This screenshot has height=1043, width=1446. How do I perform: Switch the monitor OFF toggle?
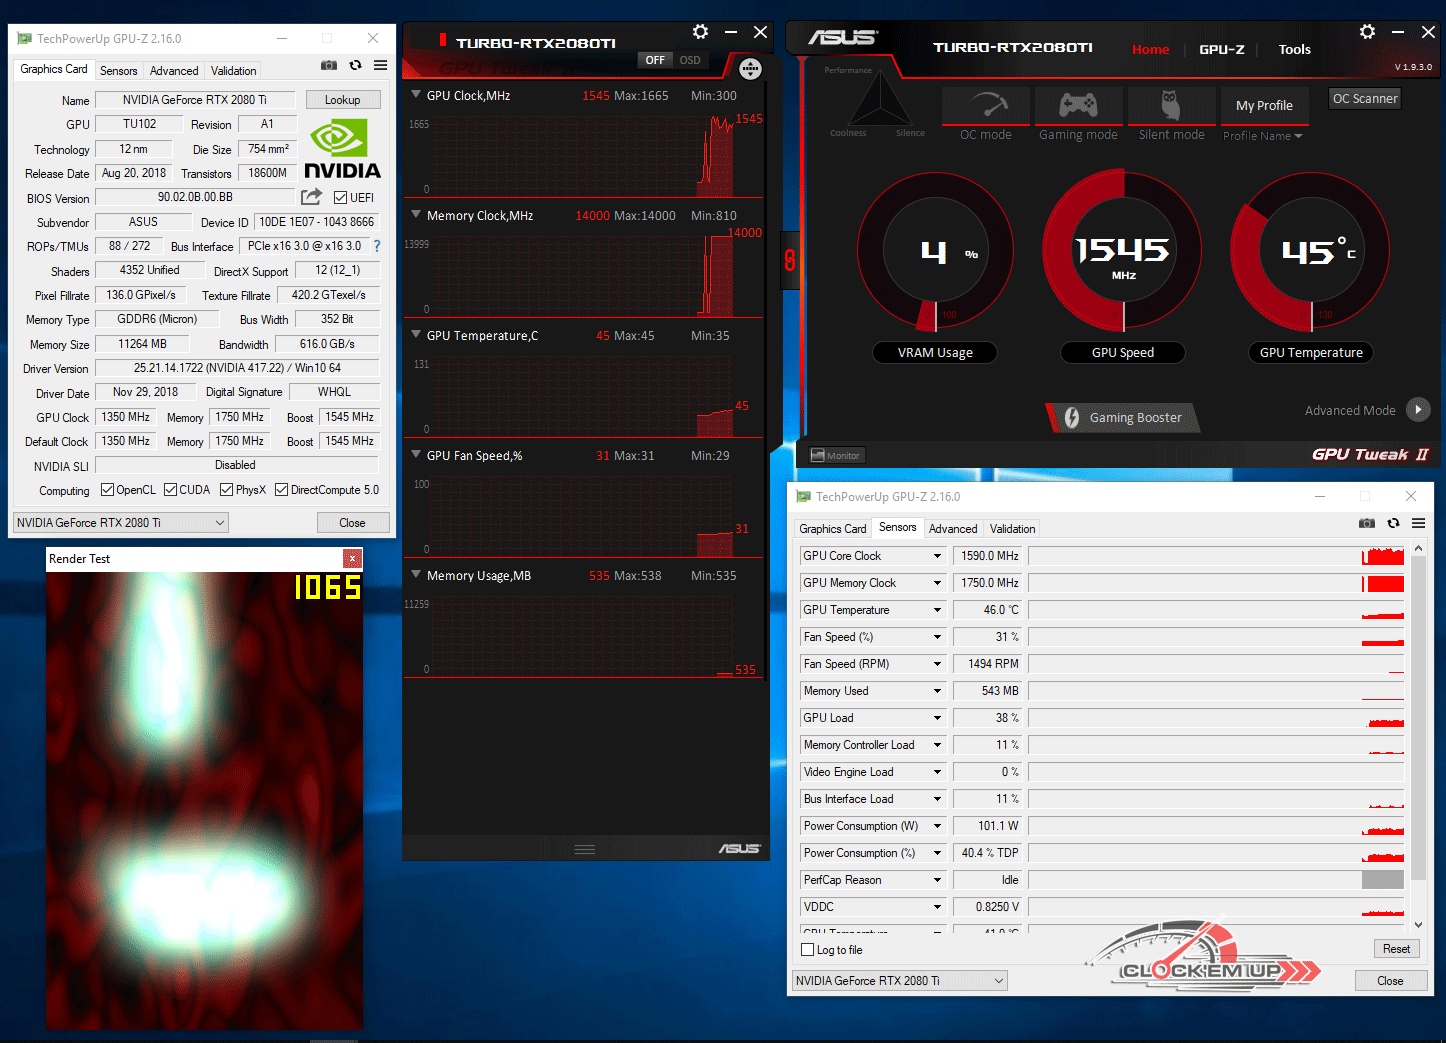click(x=655, y=60)
